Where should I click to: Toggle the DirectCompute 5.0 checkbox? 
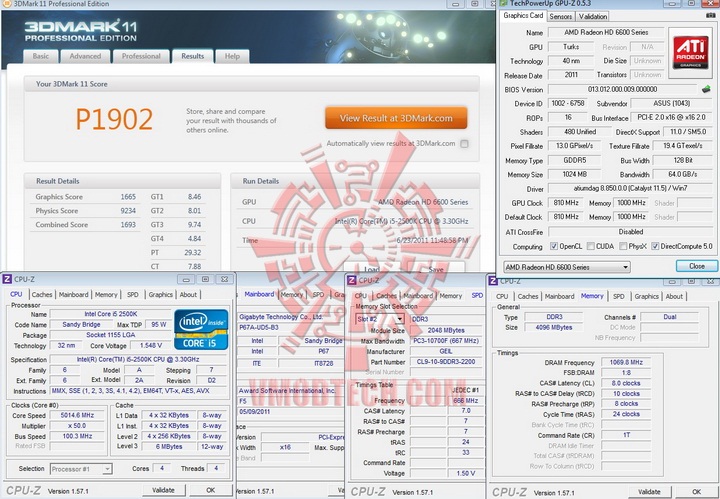[655, 247]
